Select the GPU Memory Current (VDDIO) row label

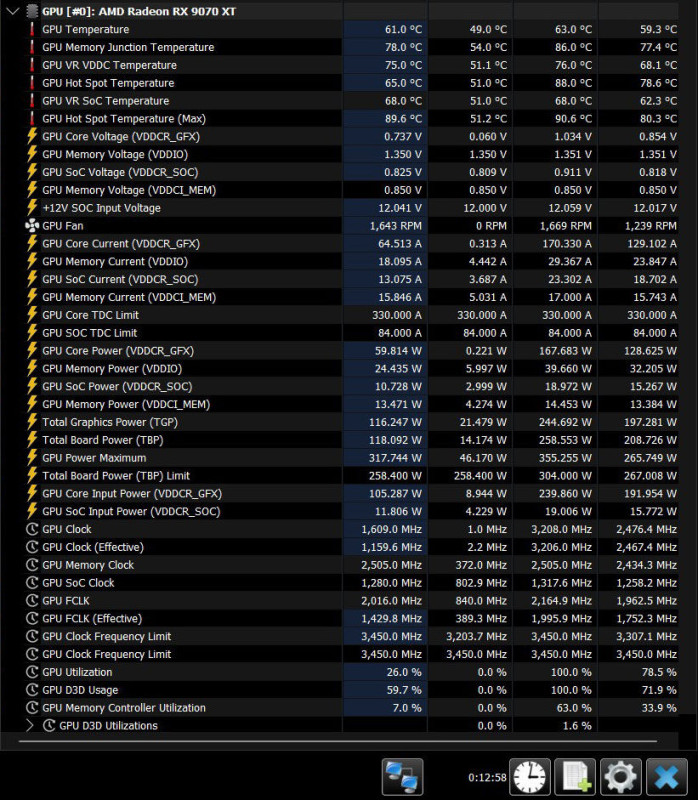pos(115,261)
